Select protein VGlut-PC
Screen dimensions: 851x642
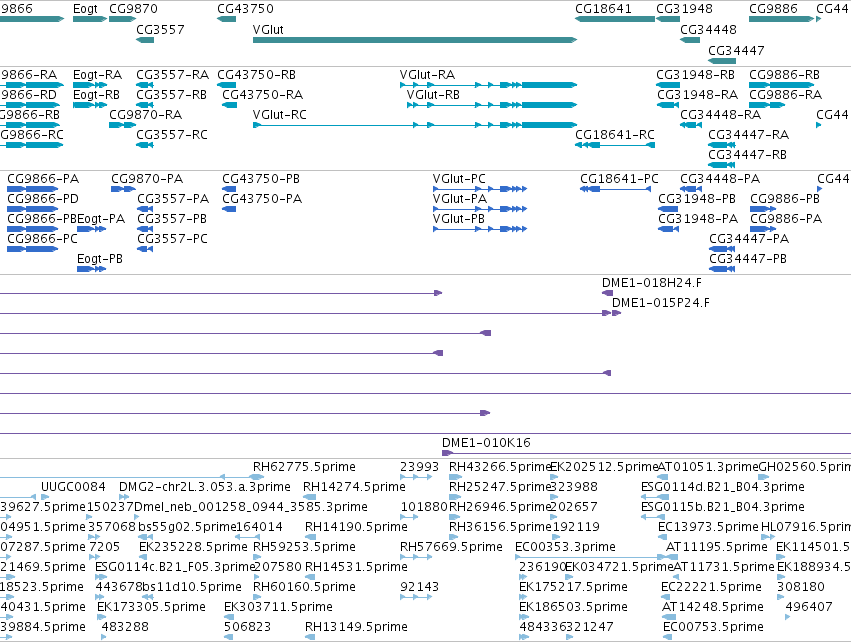click(x=480, y=189)
